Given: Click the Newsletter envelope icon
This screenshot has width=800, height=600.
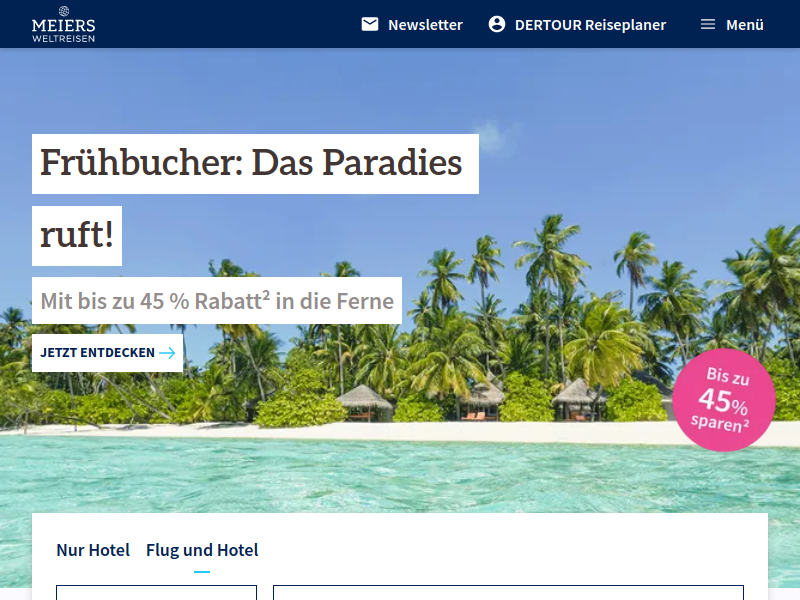Looking at the screenshot, I should 370,24.
